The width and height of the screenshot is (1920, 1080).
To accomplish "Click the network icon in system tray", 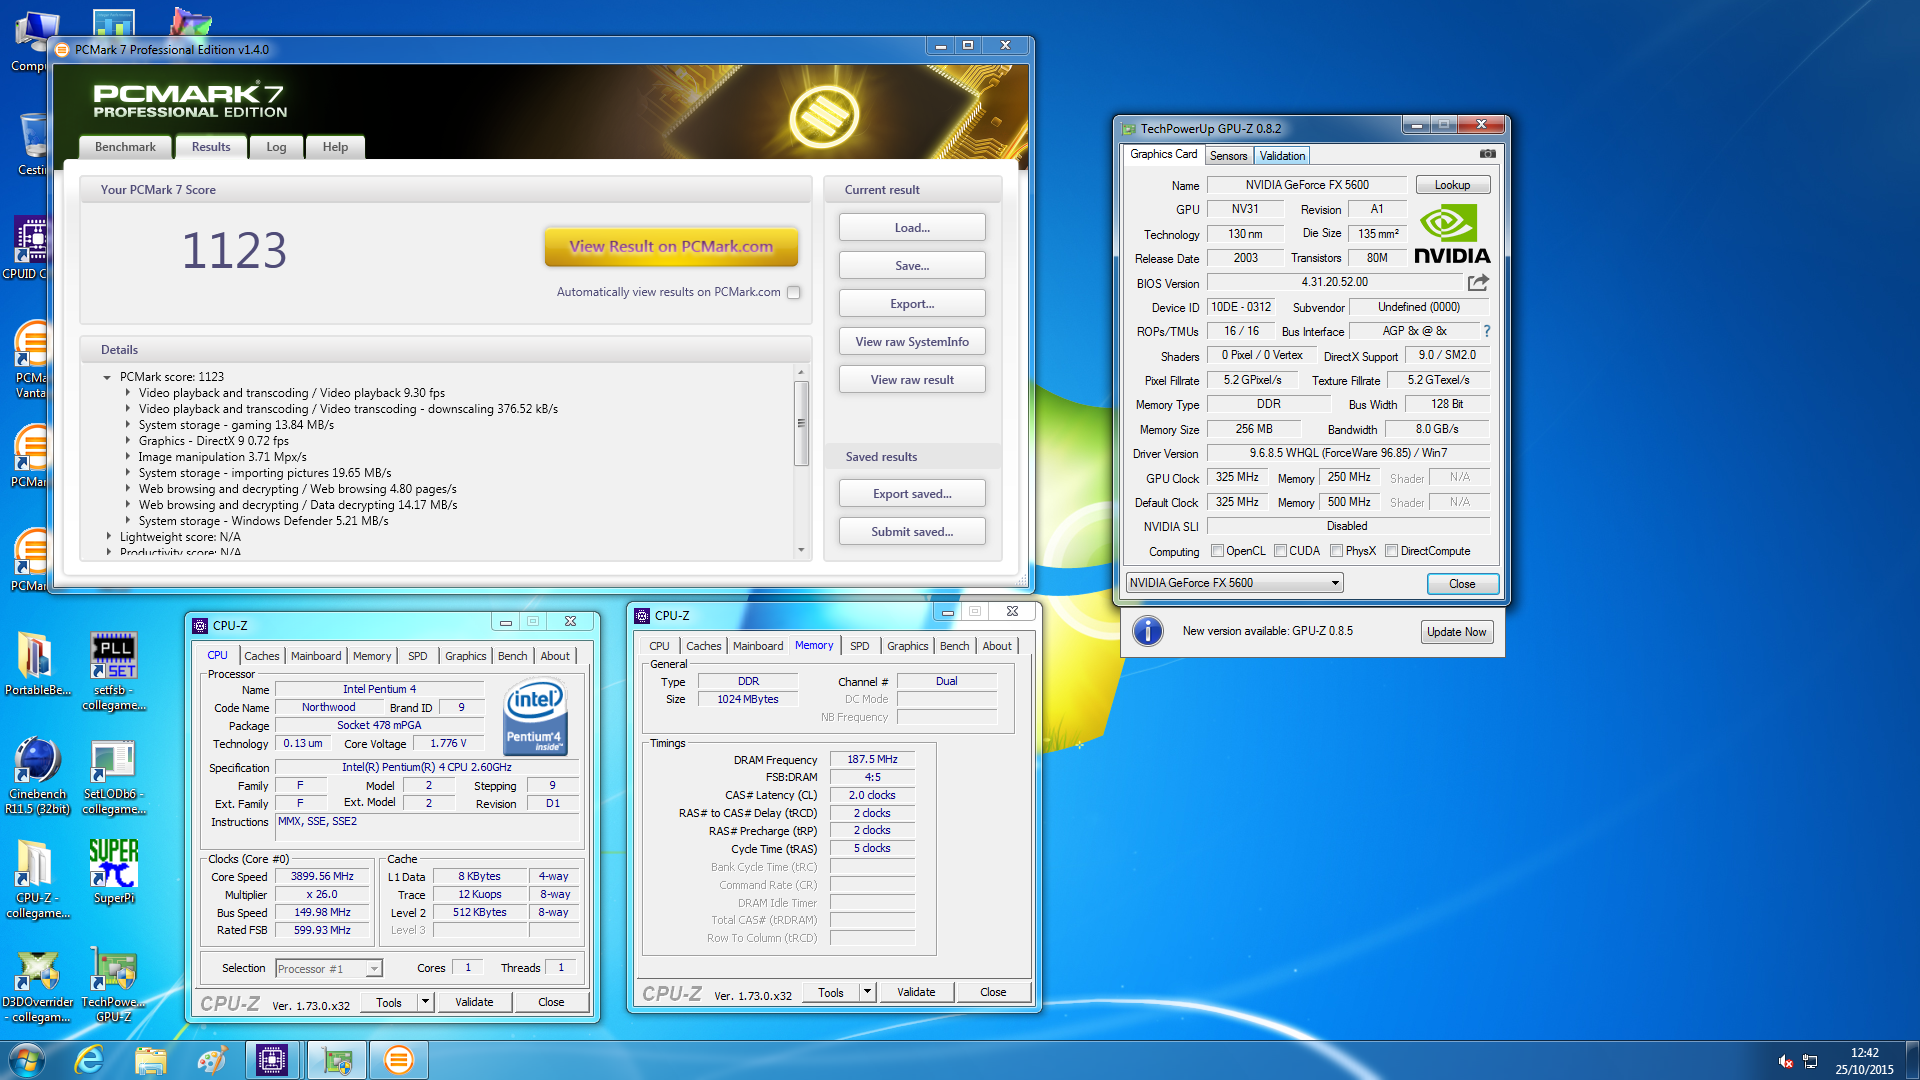I will 1810,1061.
